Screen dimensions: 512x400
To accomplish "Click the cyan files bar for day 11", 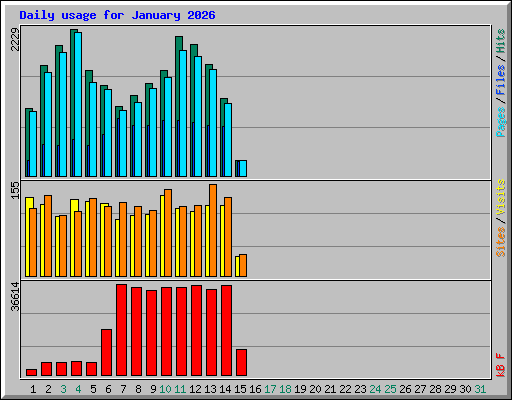I will click(183, 113).
